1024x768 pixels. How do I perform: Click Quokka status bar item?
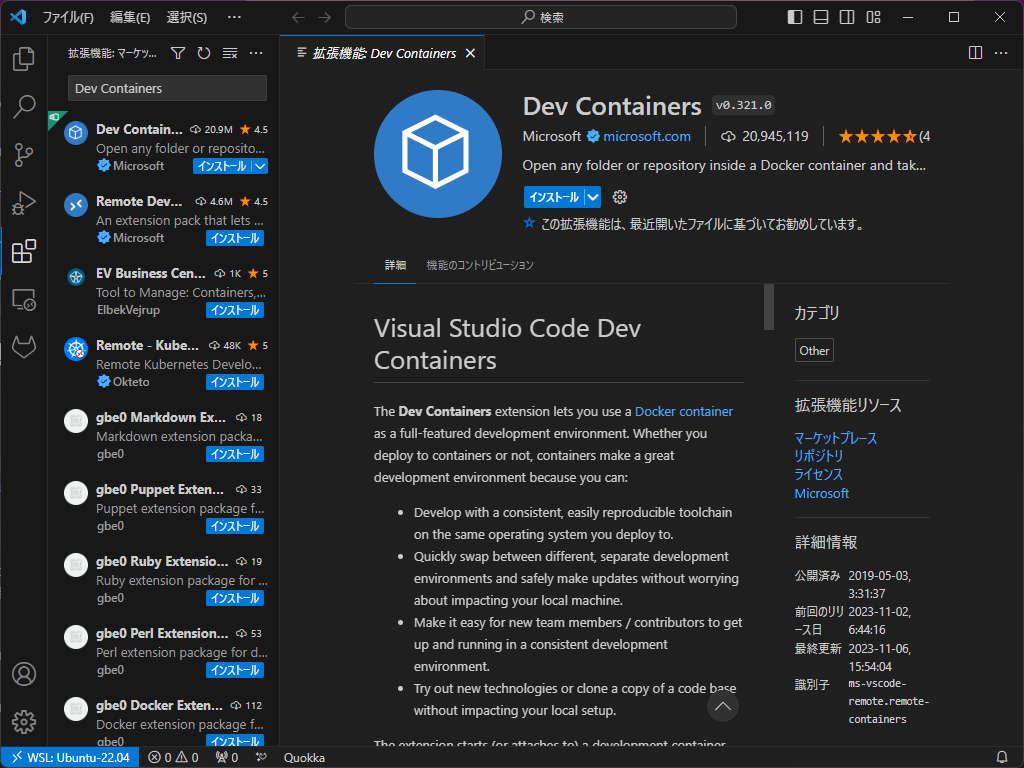tap(304, 758)
